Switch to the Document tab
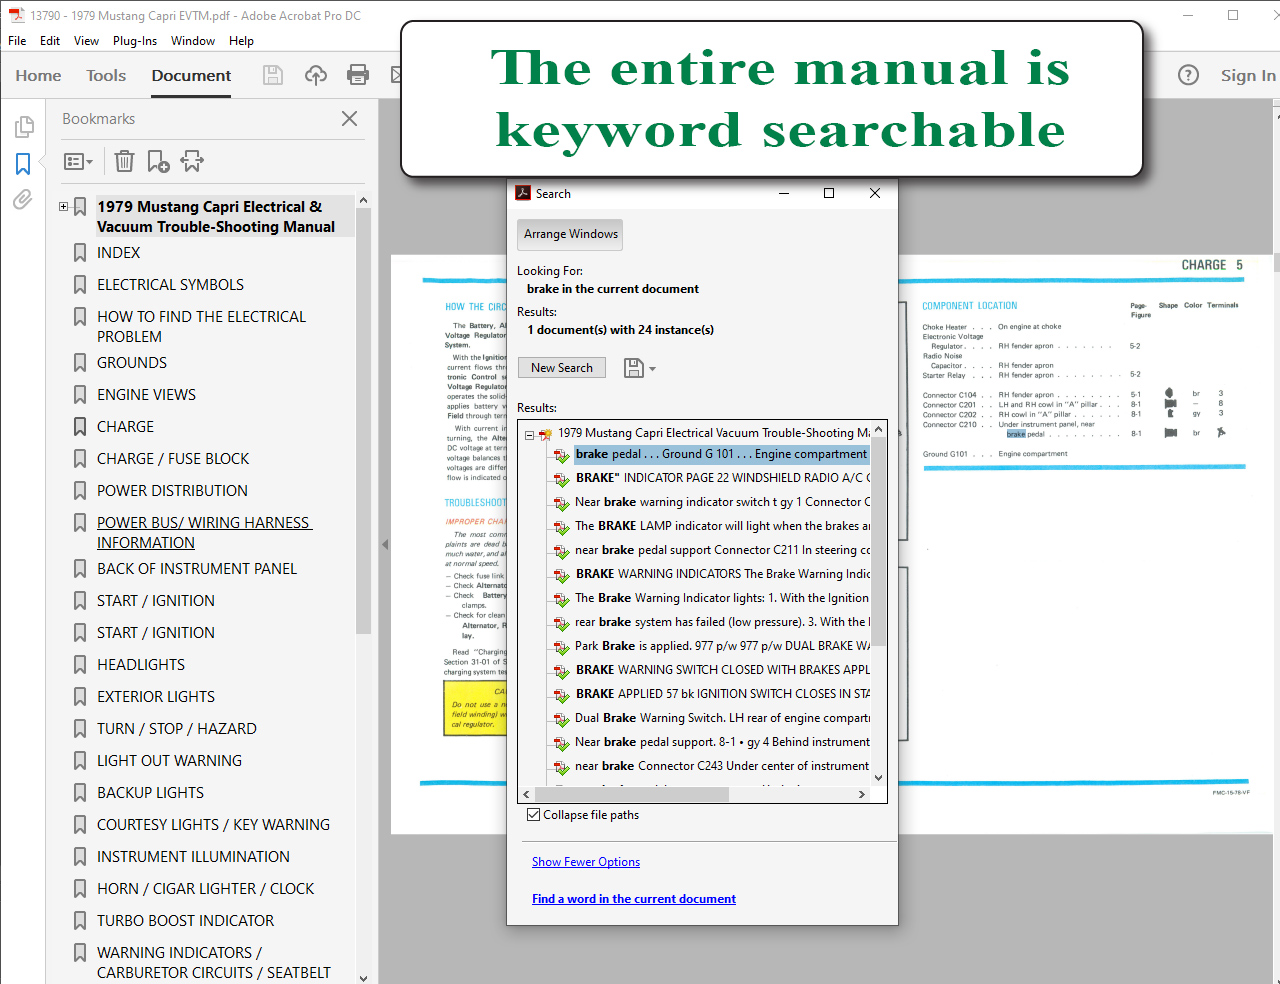This screenshot has height=984, width=1280. click(x=191, y=75)
